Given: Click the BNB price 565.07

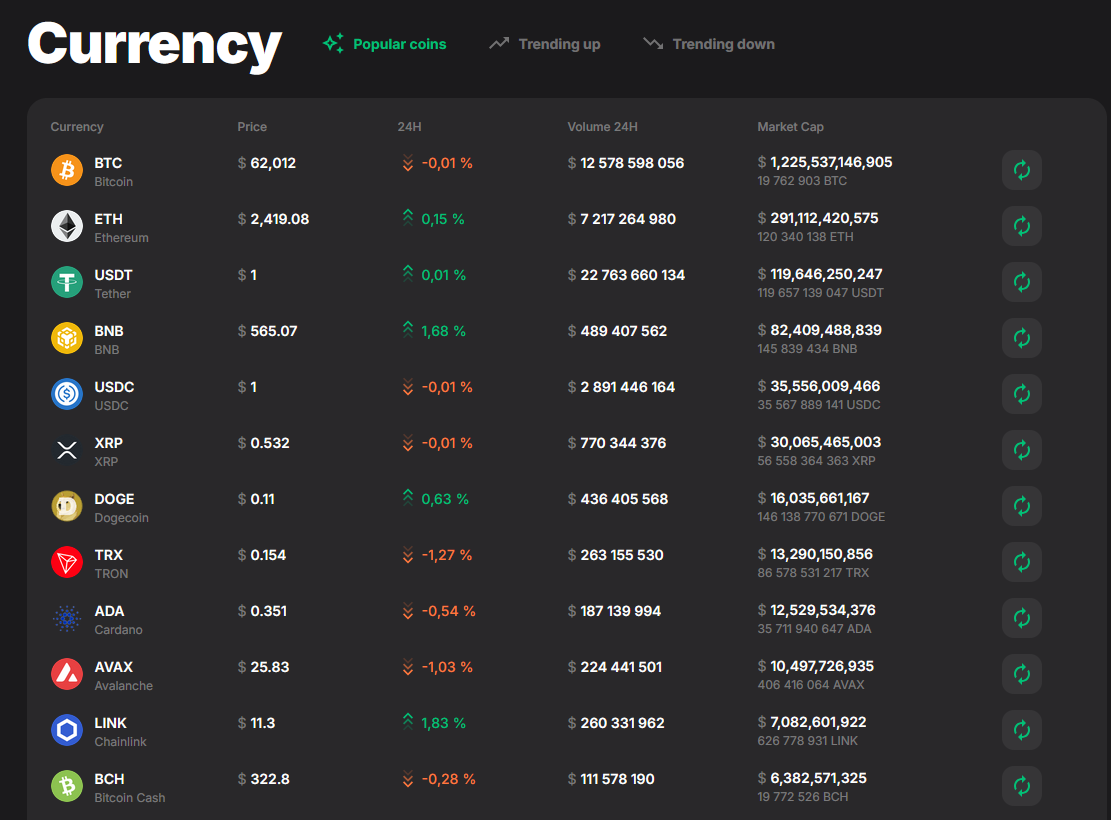Looking at the screenshot, I should pos(267,331).
